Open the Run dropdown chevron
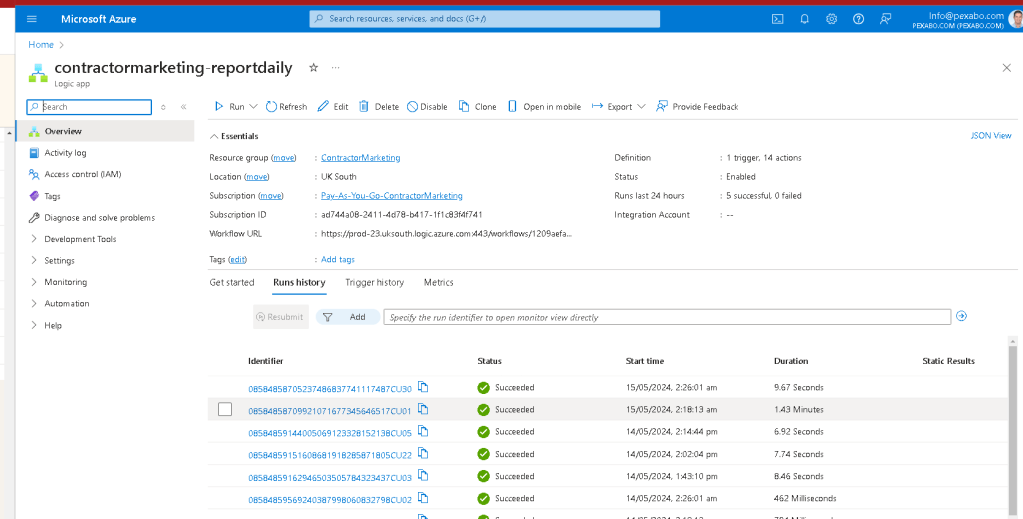The width and height of the screenshot is (1023, 519). click(254, 106)
